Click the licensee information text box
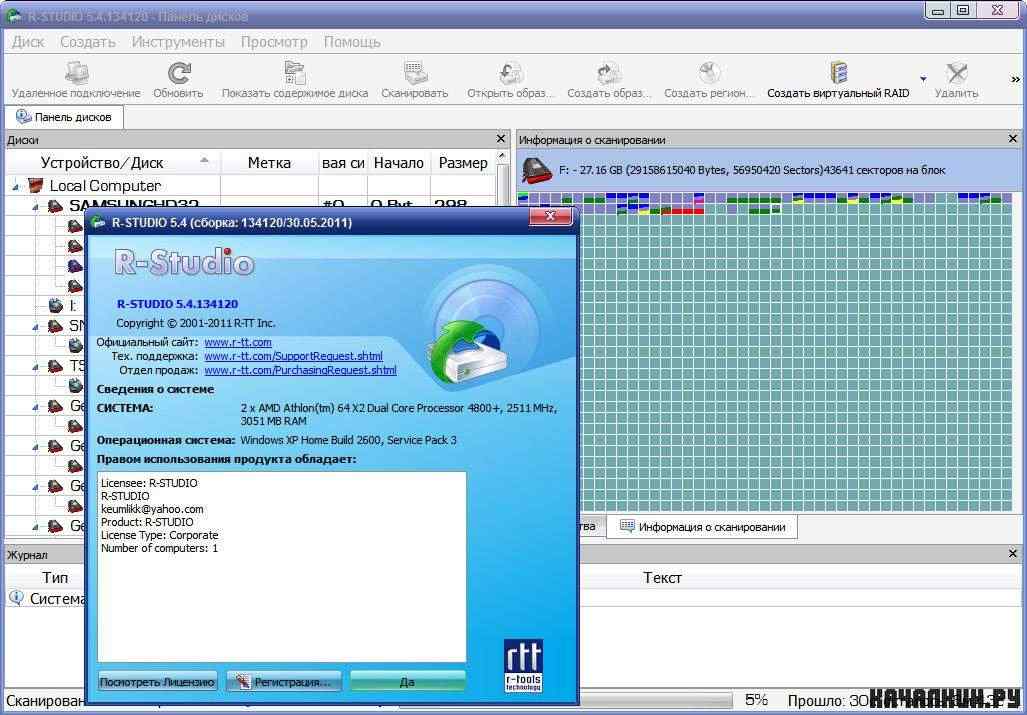This screenshot has height=715, width=1027. [282, 567]
